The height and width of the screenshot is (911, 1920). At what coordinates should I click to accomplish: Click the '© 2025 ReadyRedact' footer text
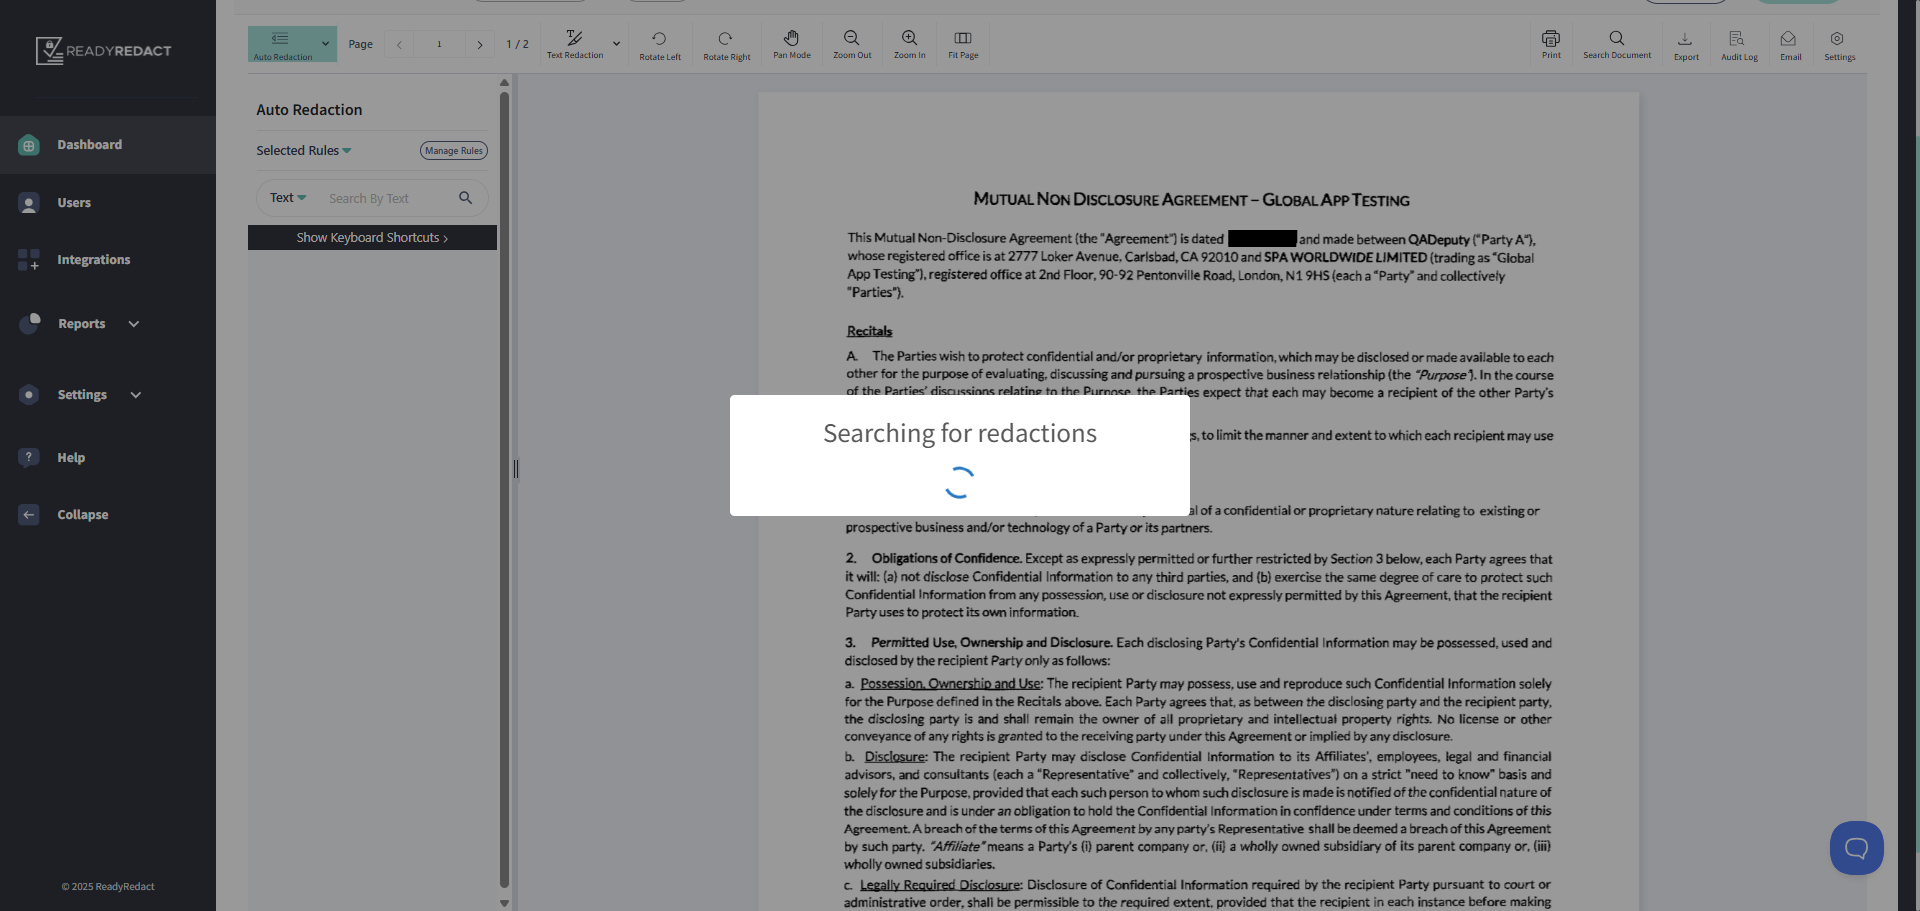point(108,887)
